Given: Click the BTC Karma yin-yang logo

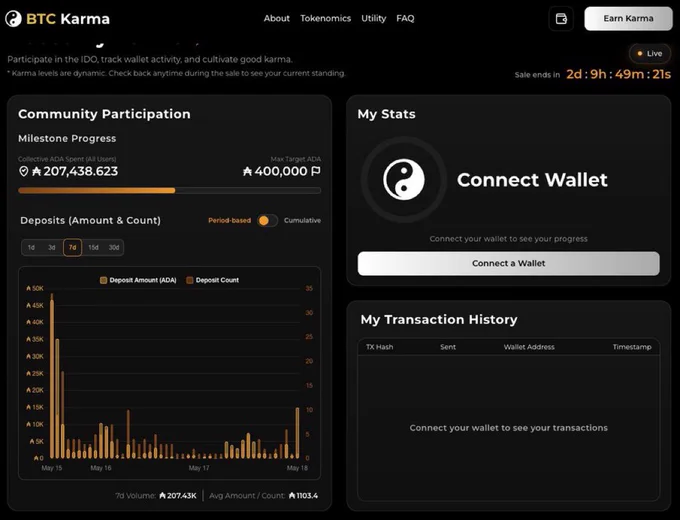Looking at the screenshot, I should coord(13,19).
